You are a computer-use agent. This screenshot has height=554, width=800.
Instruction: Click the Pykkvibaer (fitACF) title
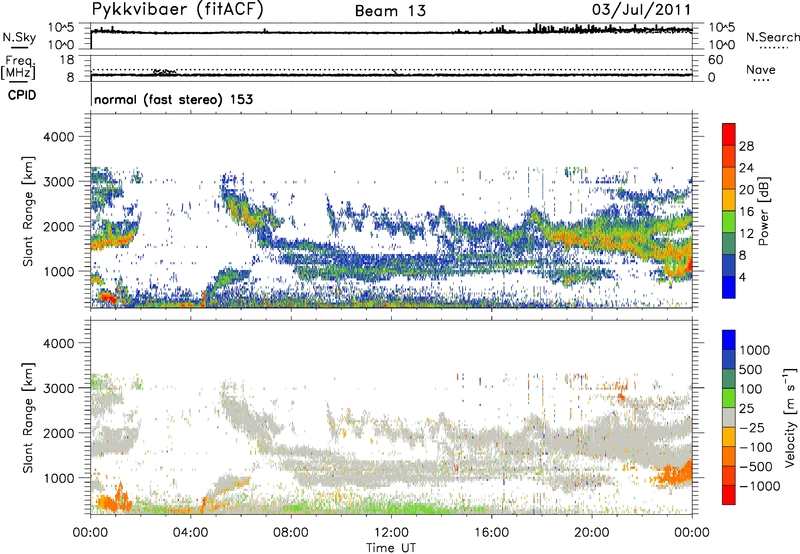click(178, 10)
